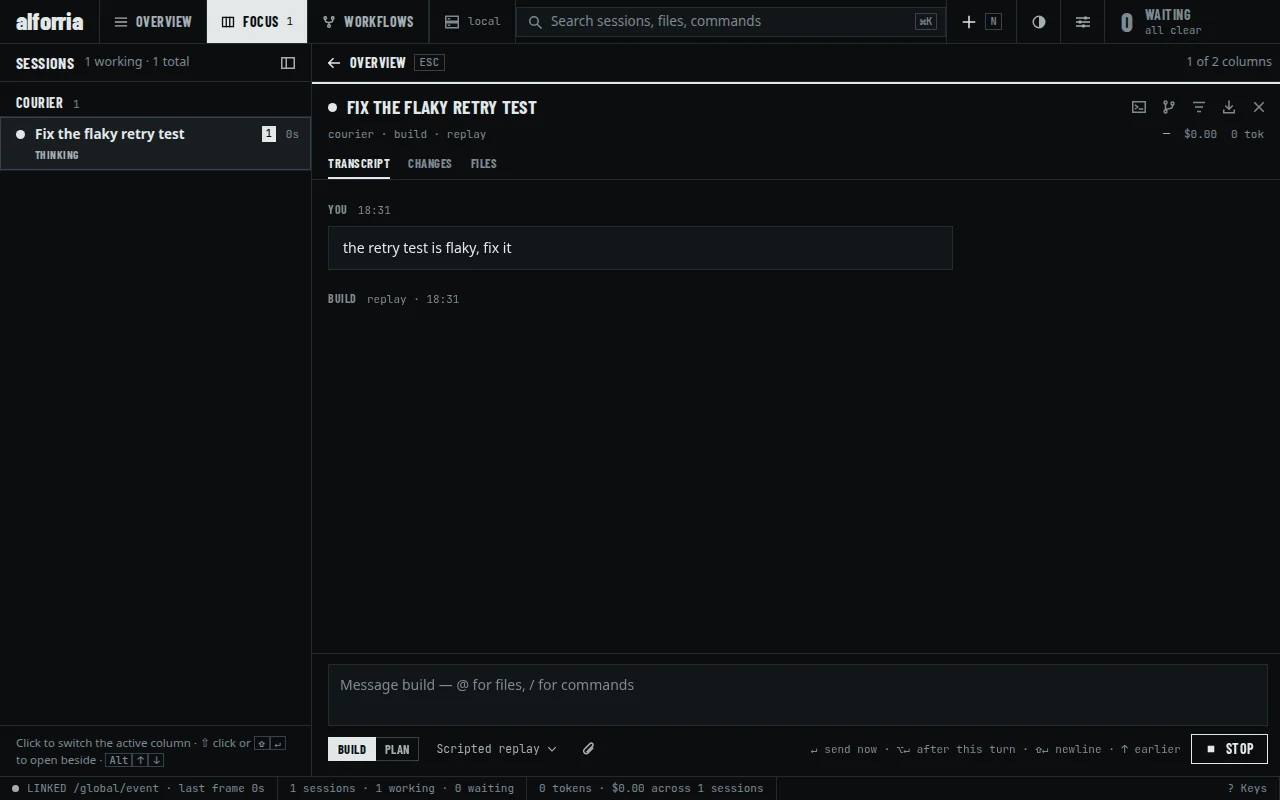Click the back arrow to Overview
Image resolution: width=1280 pixels, height=800 pixels.
point(334,63)
